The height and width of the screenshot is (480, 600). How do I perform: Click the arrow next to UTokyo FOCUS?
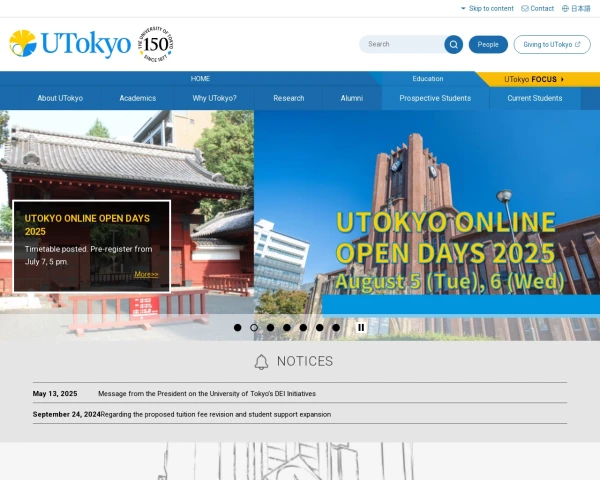[562, 79]
